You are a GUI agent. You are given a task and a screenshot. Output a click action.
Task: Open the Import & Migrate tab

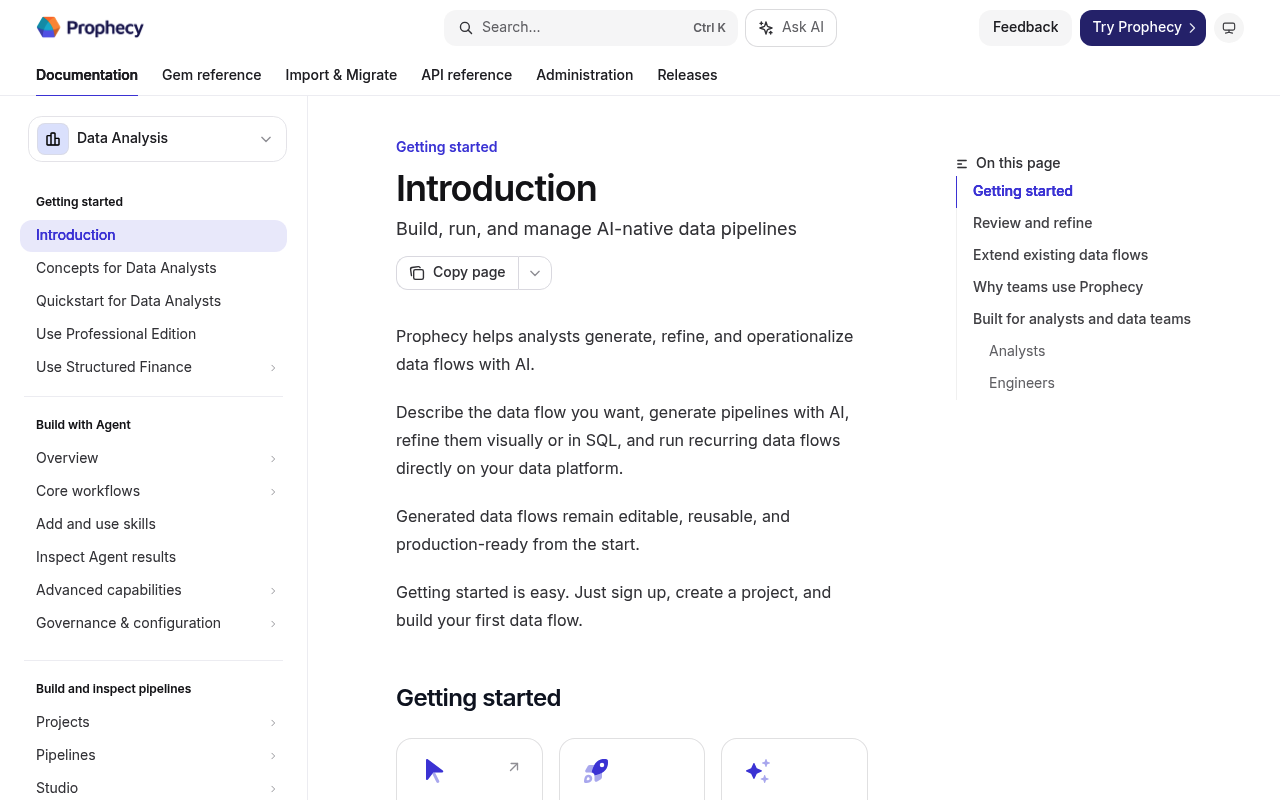pyautogui.click(x=341, y=75)
